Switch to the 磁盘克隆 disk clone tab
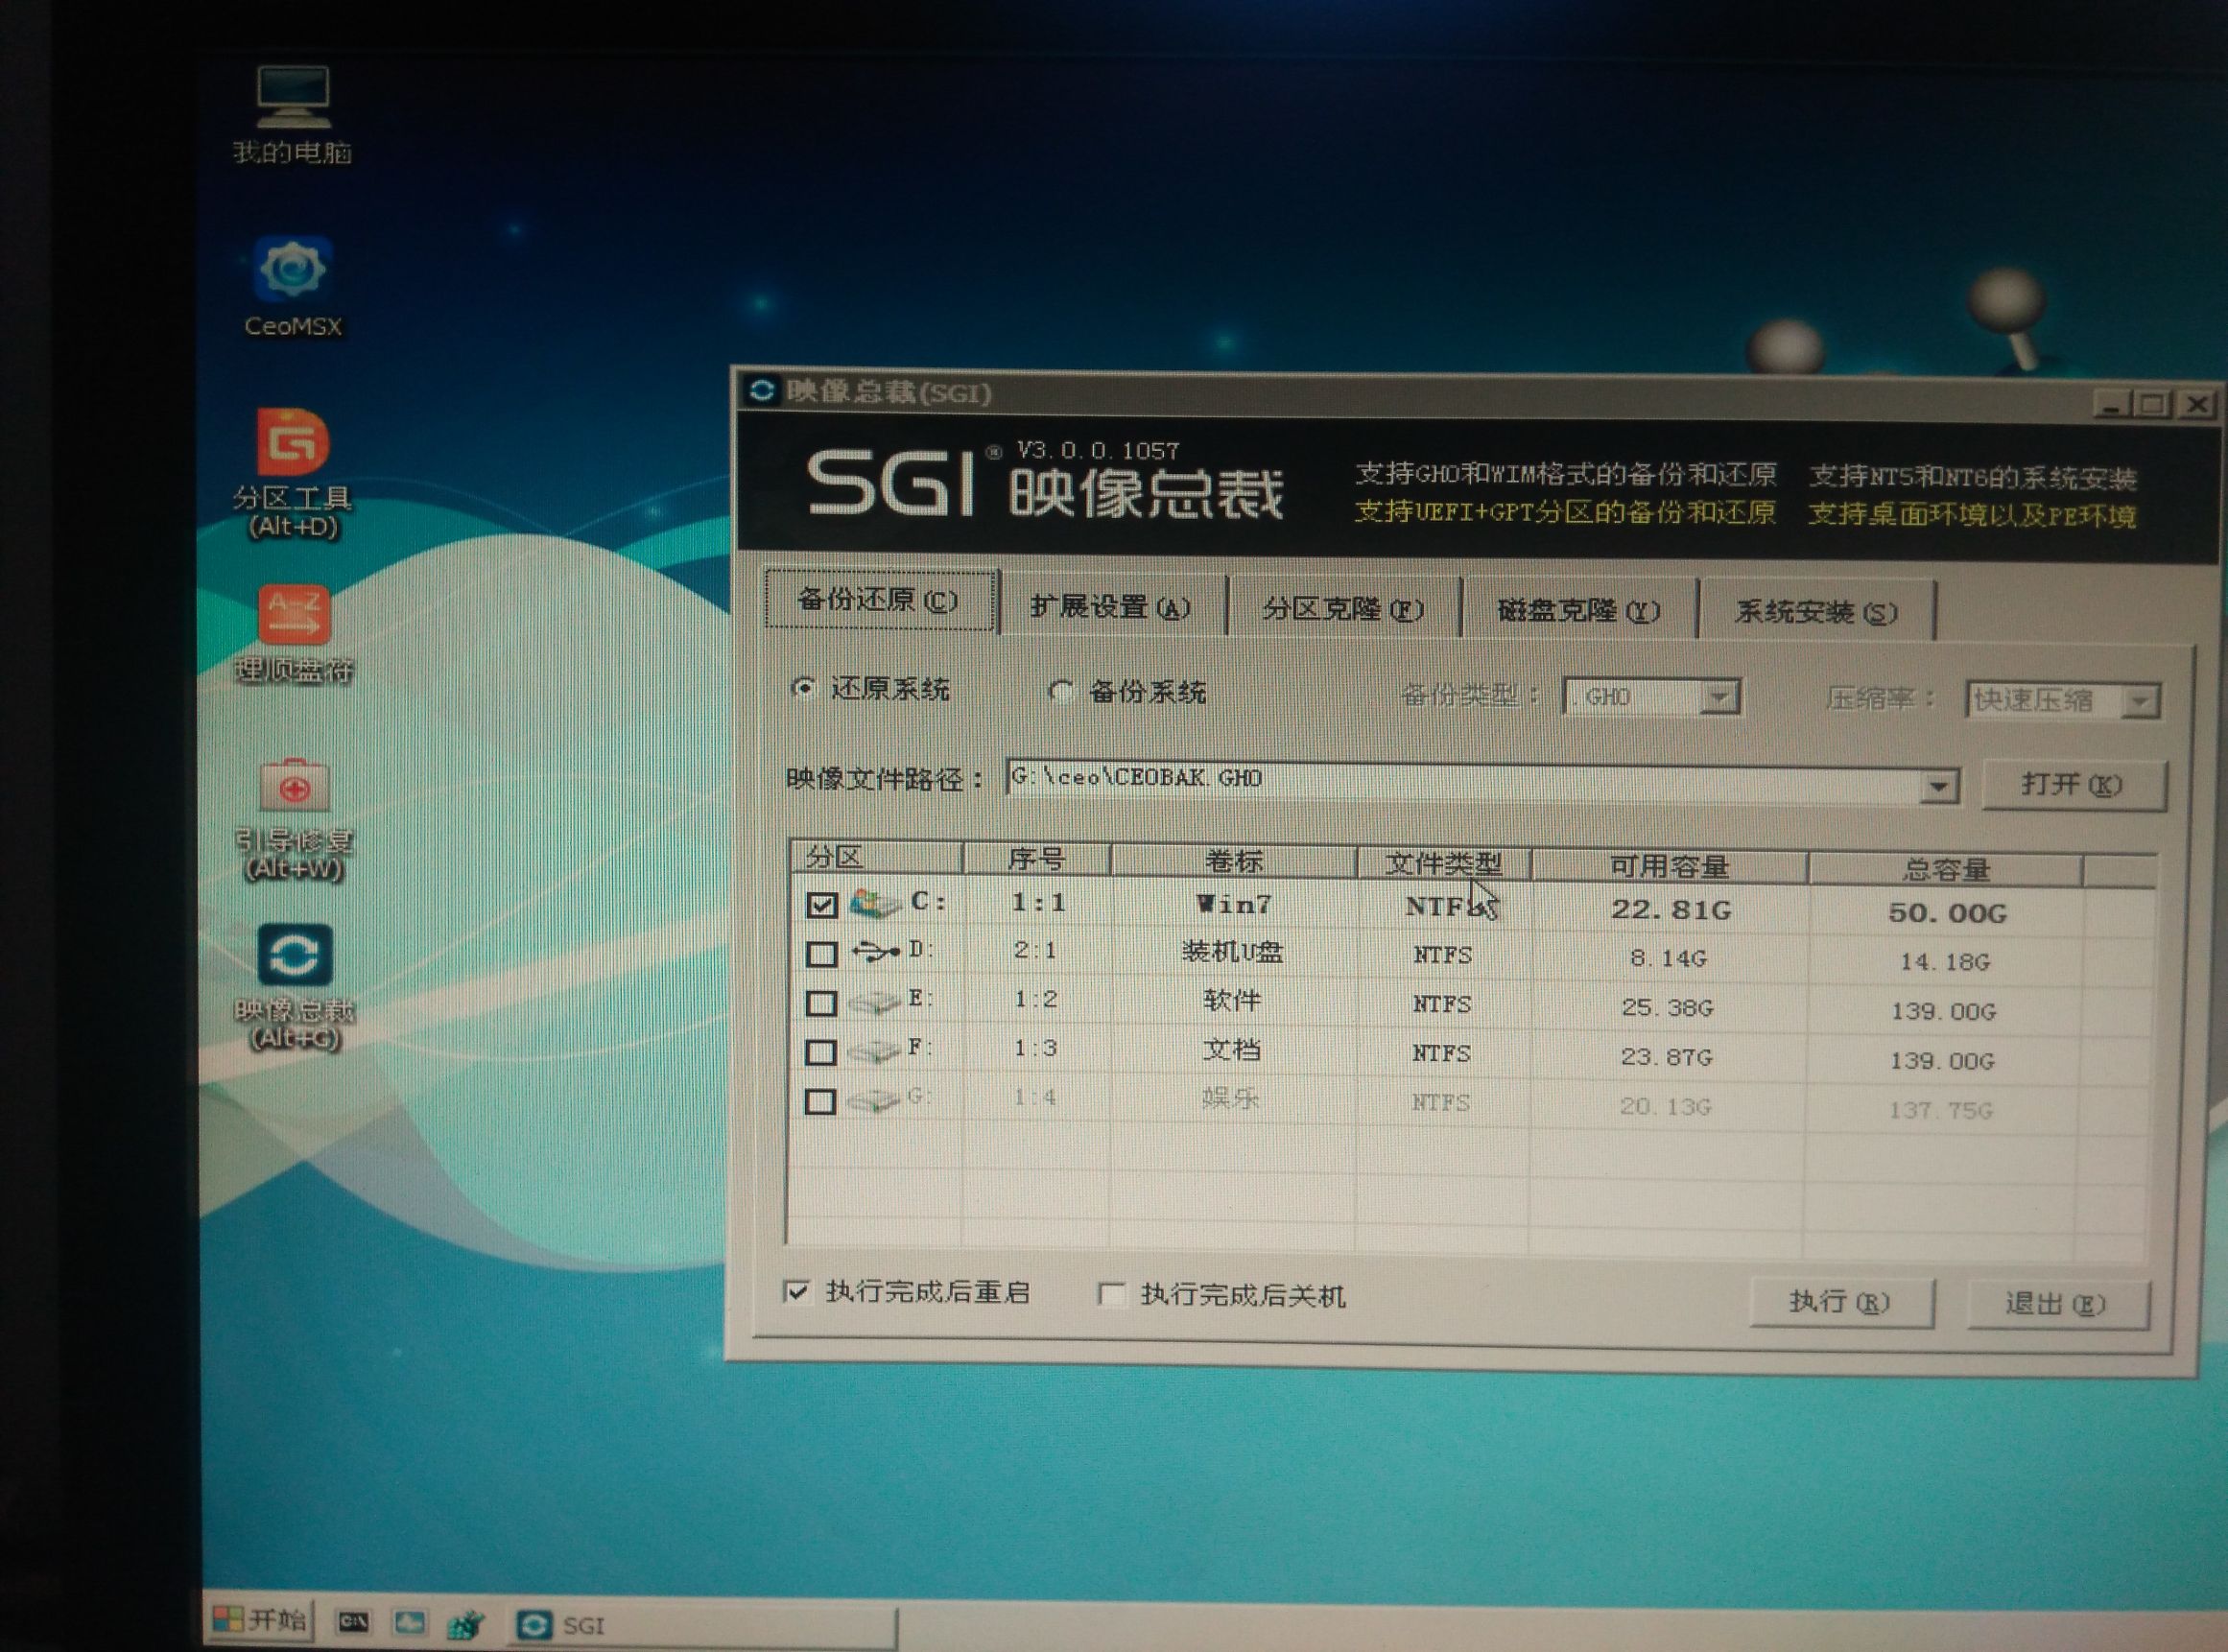The height and width of the screenshot is (1652, 2228). tap(1580, 610)
